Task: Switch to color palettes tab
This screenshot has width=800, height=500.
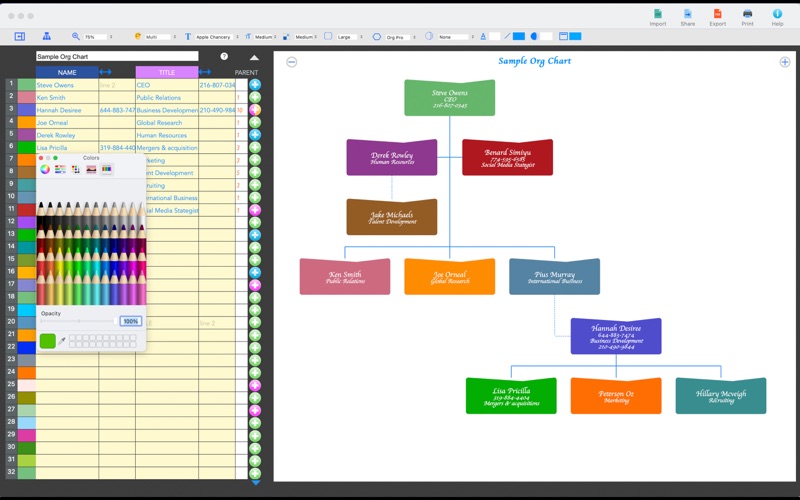Action: (x=76, y=169)
